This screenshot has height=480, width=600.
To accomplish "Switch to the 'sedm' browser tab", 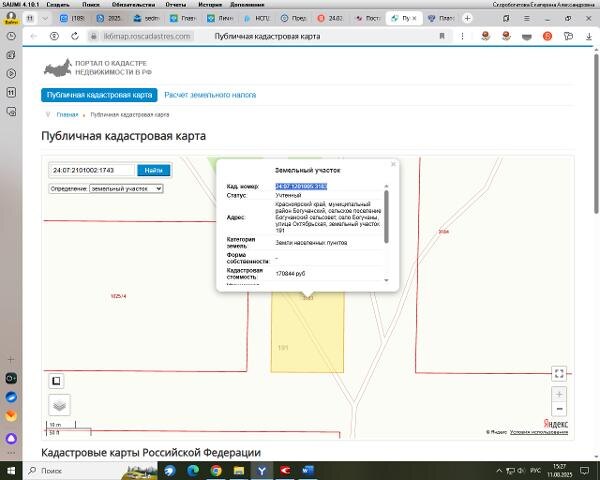I will (x=146, y=18).
